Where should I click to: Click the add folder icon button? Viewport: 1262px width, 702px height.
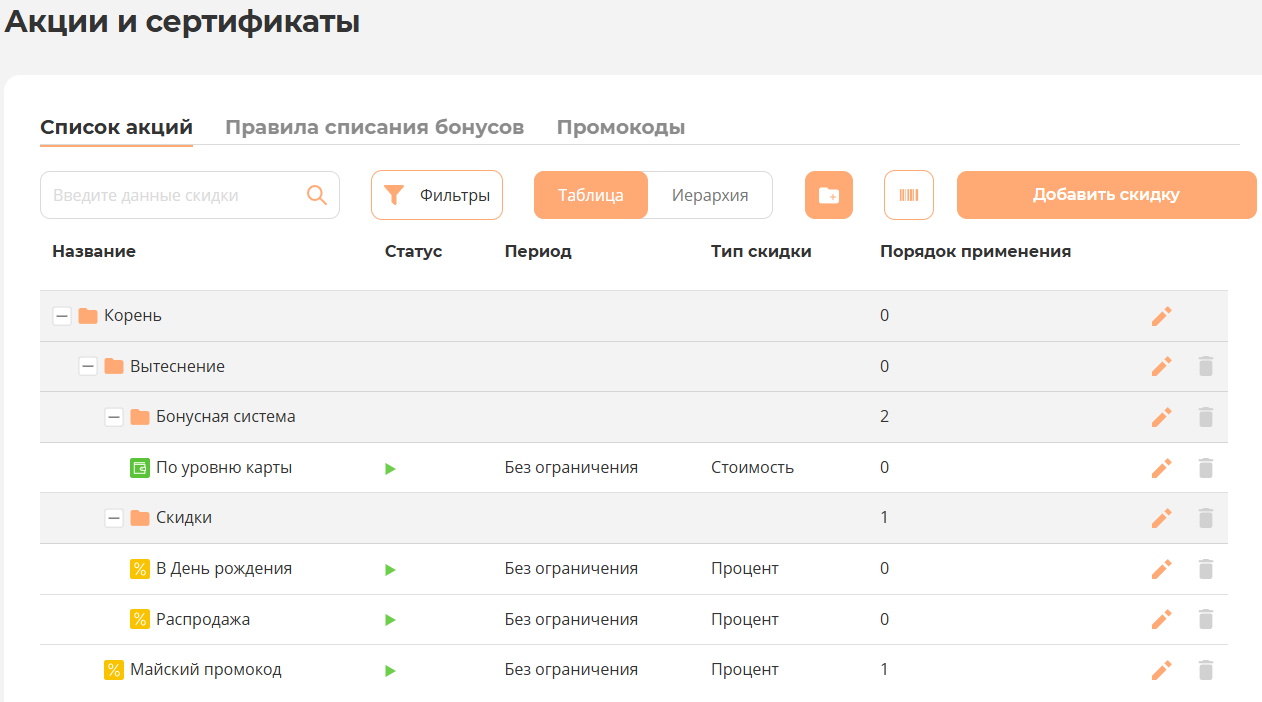point(829,195)
